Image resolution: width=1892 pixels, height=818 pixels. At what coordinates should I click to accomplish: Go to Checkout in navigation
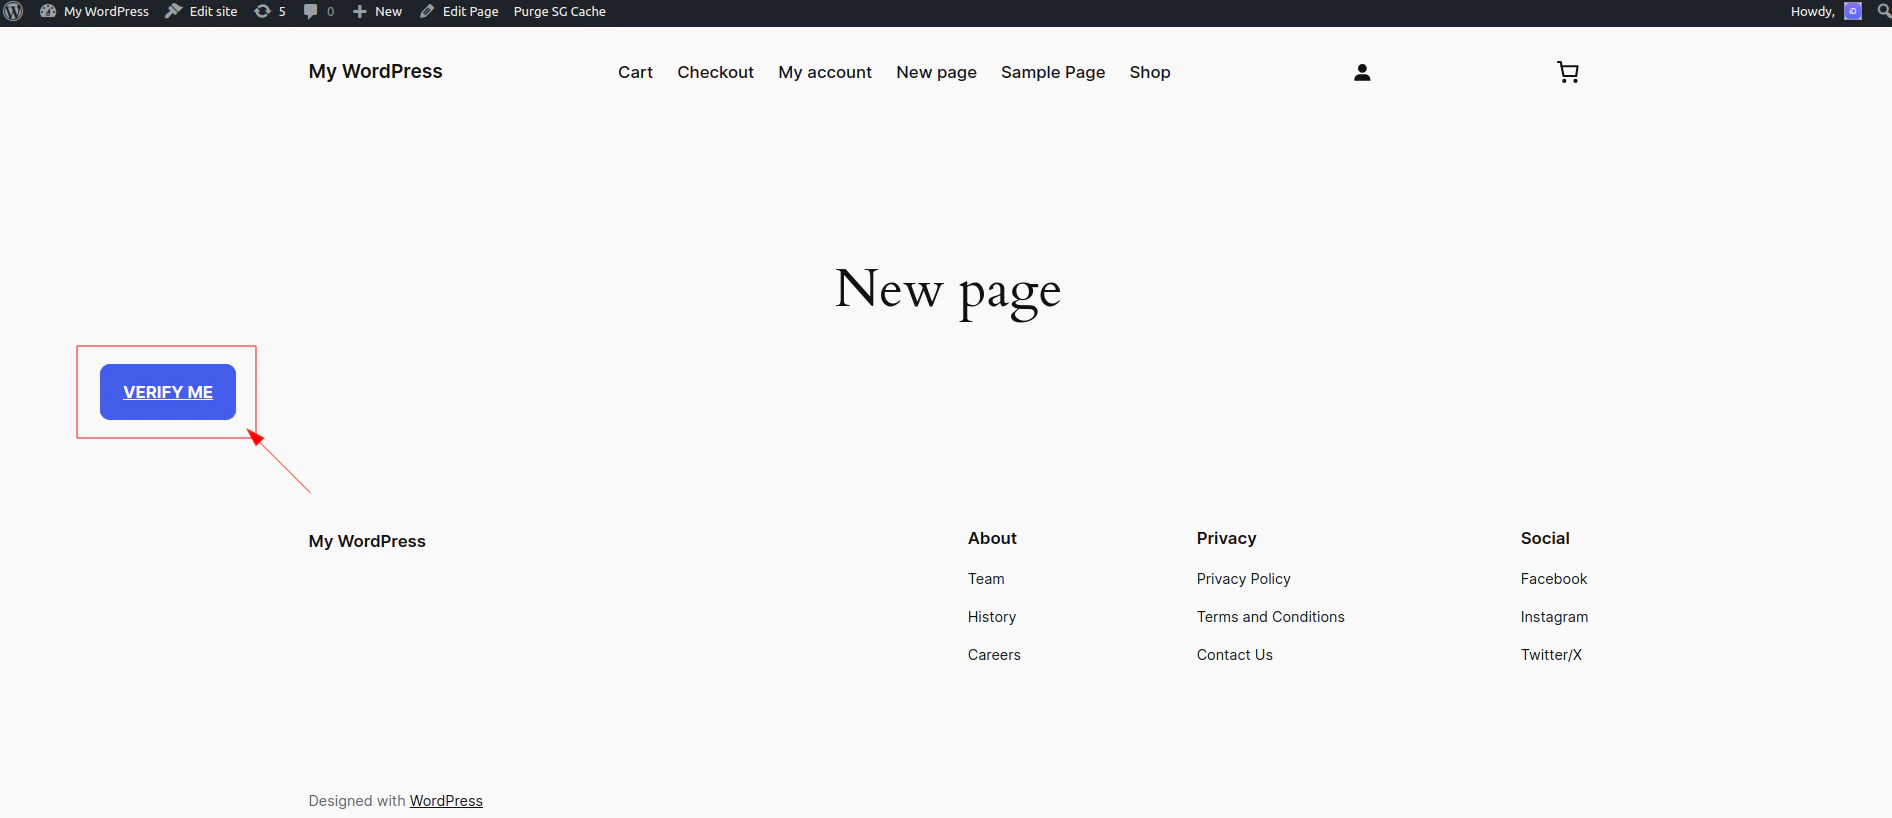715,72
